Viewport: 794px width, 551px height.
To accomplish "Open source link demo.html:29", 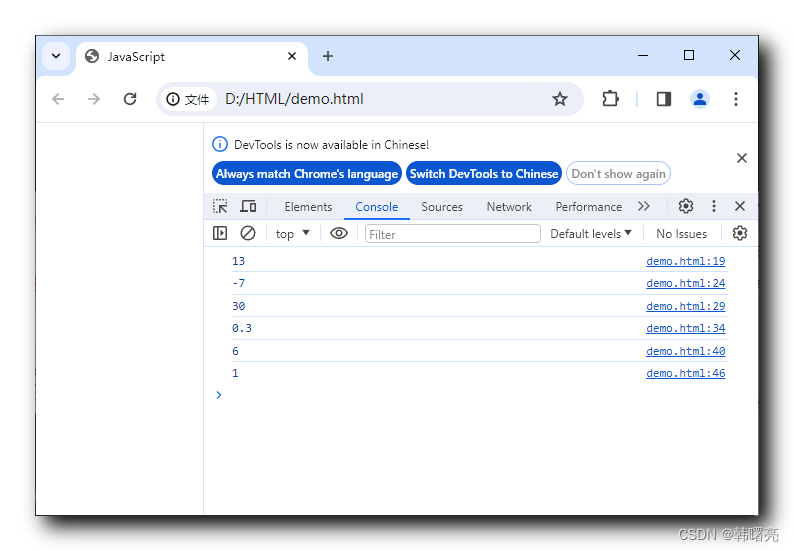I will pyautogui.click(x=685, y=306).
